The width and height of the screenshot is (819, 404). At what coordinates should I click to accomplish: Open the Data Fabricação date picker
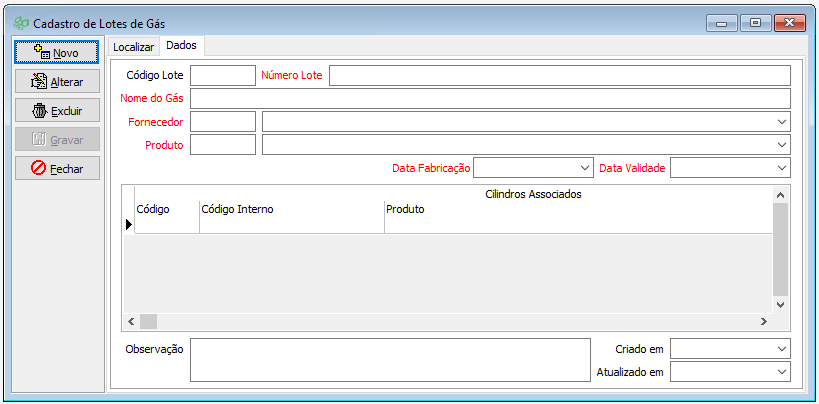585,168
